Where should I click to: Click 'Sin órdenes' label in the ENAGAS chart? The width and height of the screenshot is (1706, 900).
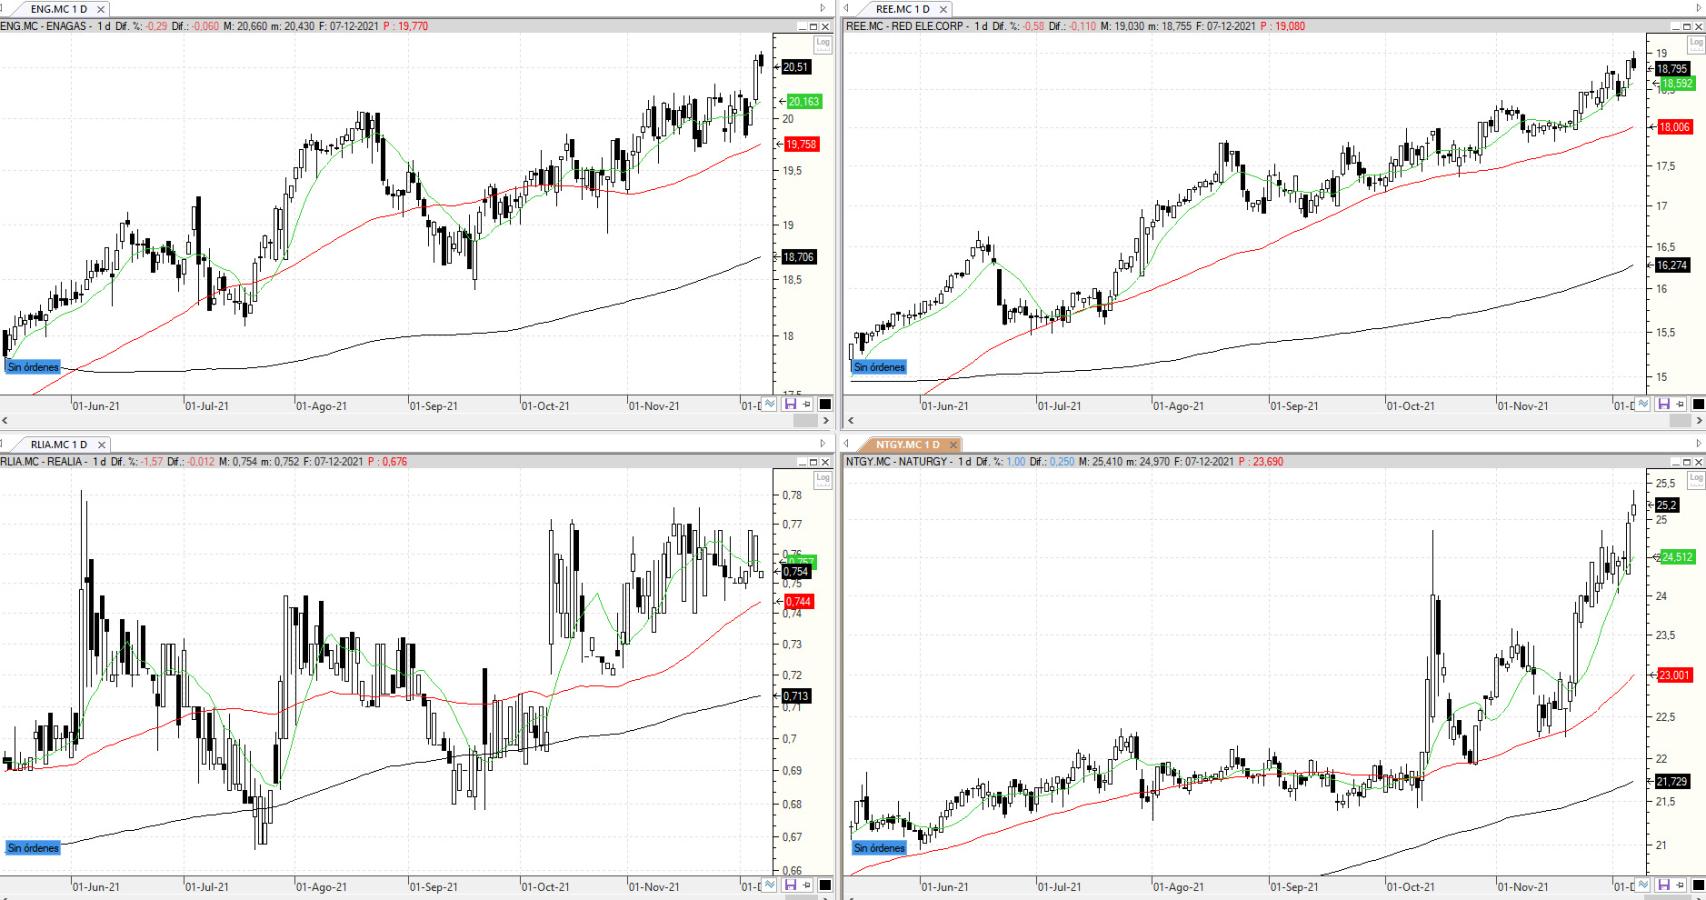click(33, 367)
